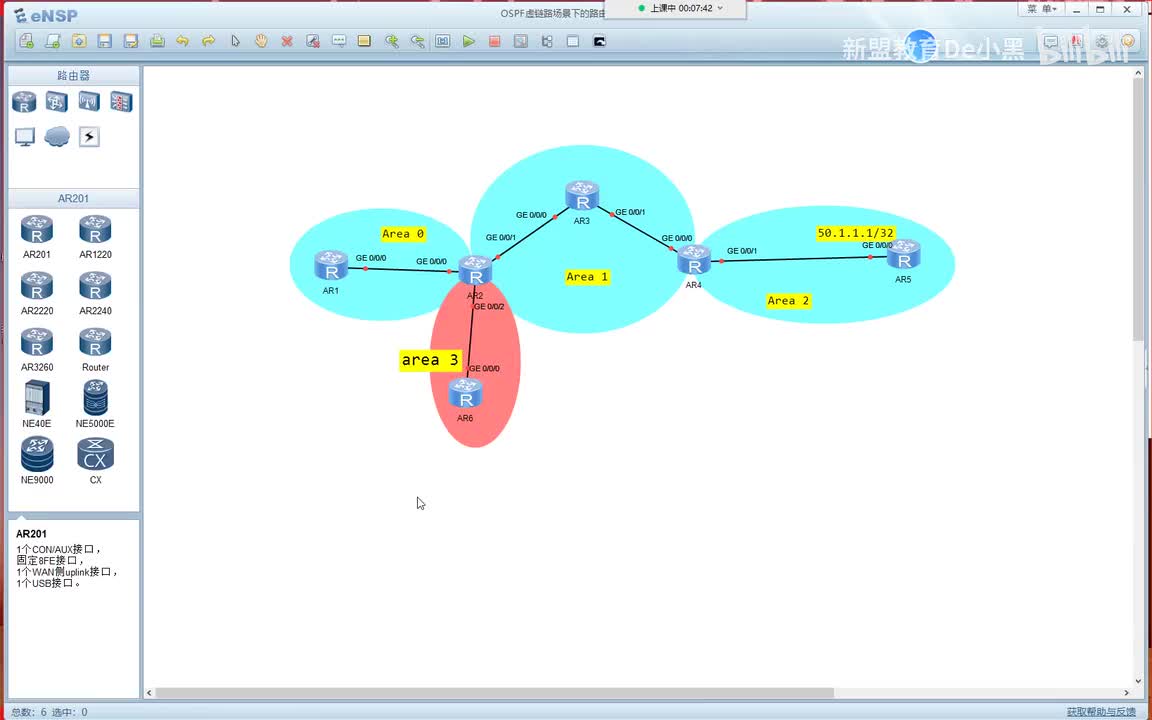
Task: Zoom out of the canvas
Action: pyautogui.click(x=417, y=41)
